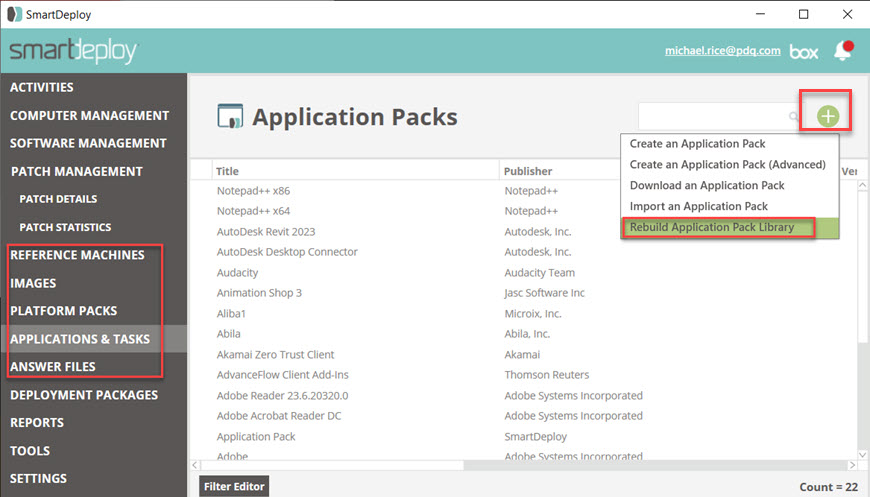Select the Aliba1 row

point(231,313)
